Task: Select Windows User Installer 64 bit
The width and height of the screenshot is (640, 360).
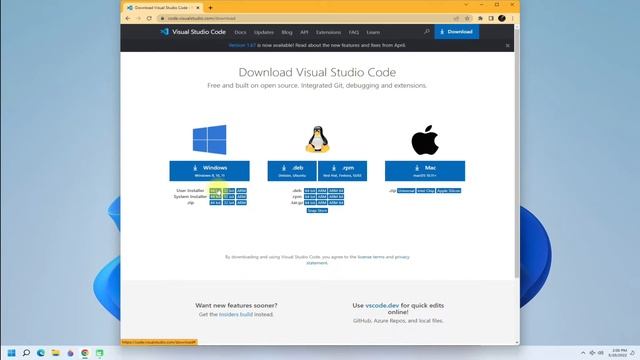Action: 215,191
